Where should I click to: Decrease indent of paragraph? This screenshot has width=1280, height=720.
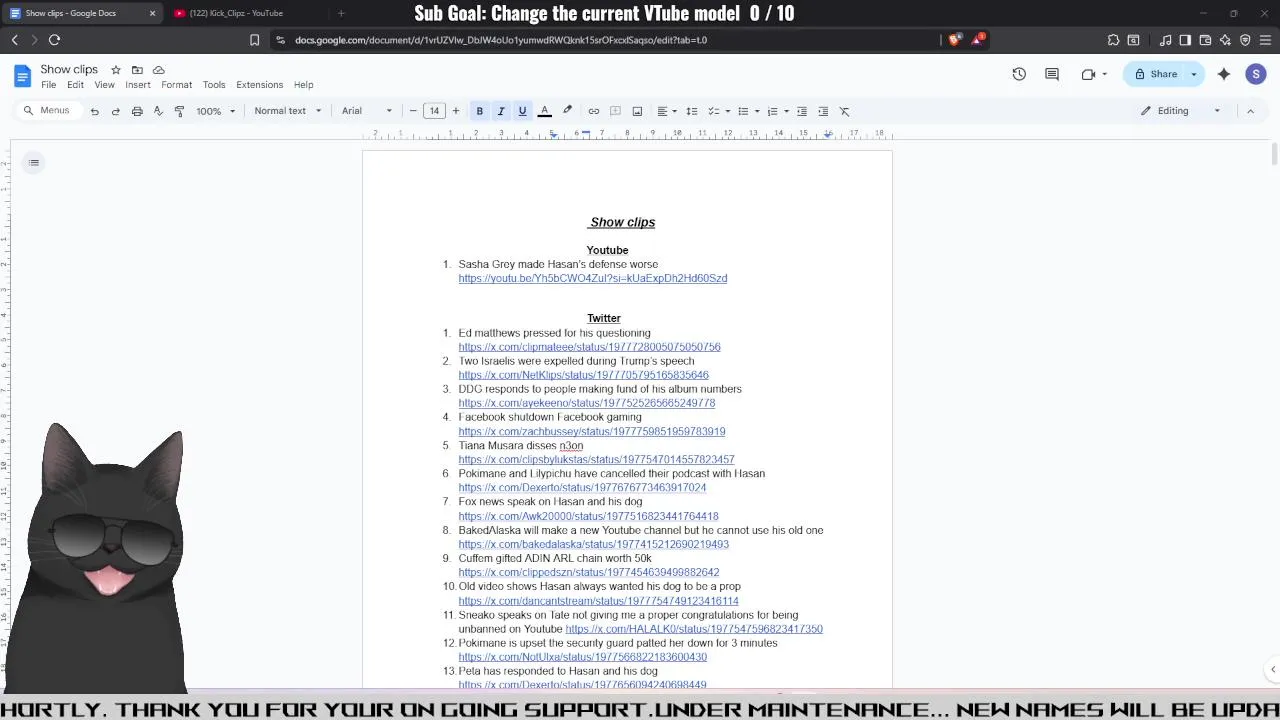click(802, 111)
